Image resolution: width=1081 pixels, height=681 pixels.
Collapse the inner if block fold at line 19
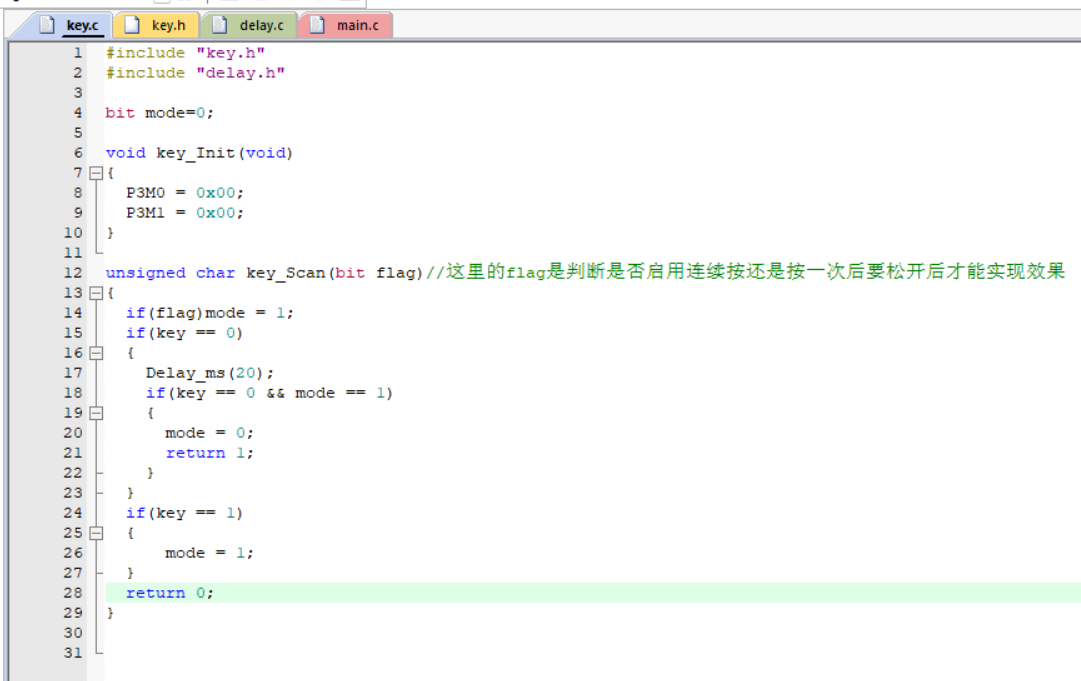click(x=96, y=413)
